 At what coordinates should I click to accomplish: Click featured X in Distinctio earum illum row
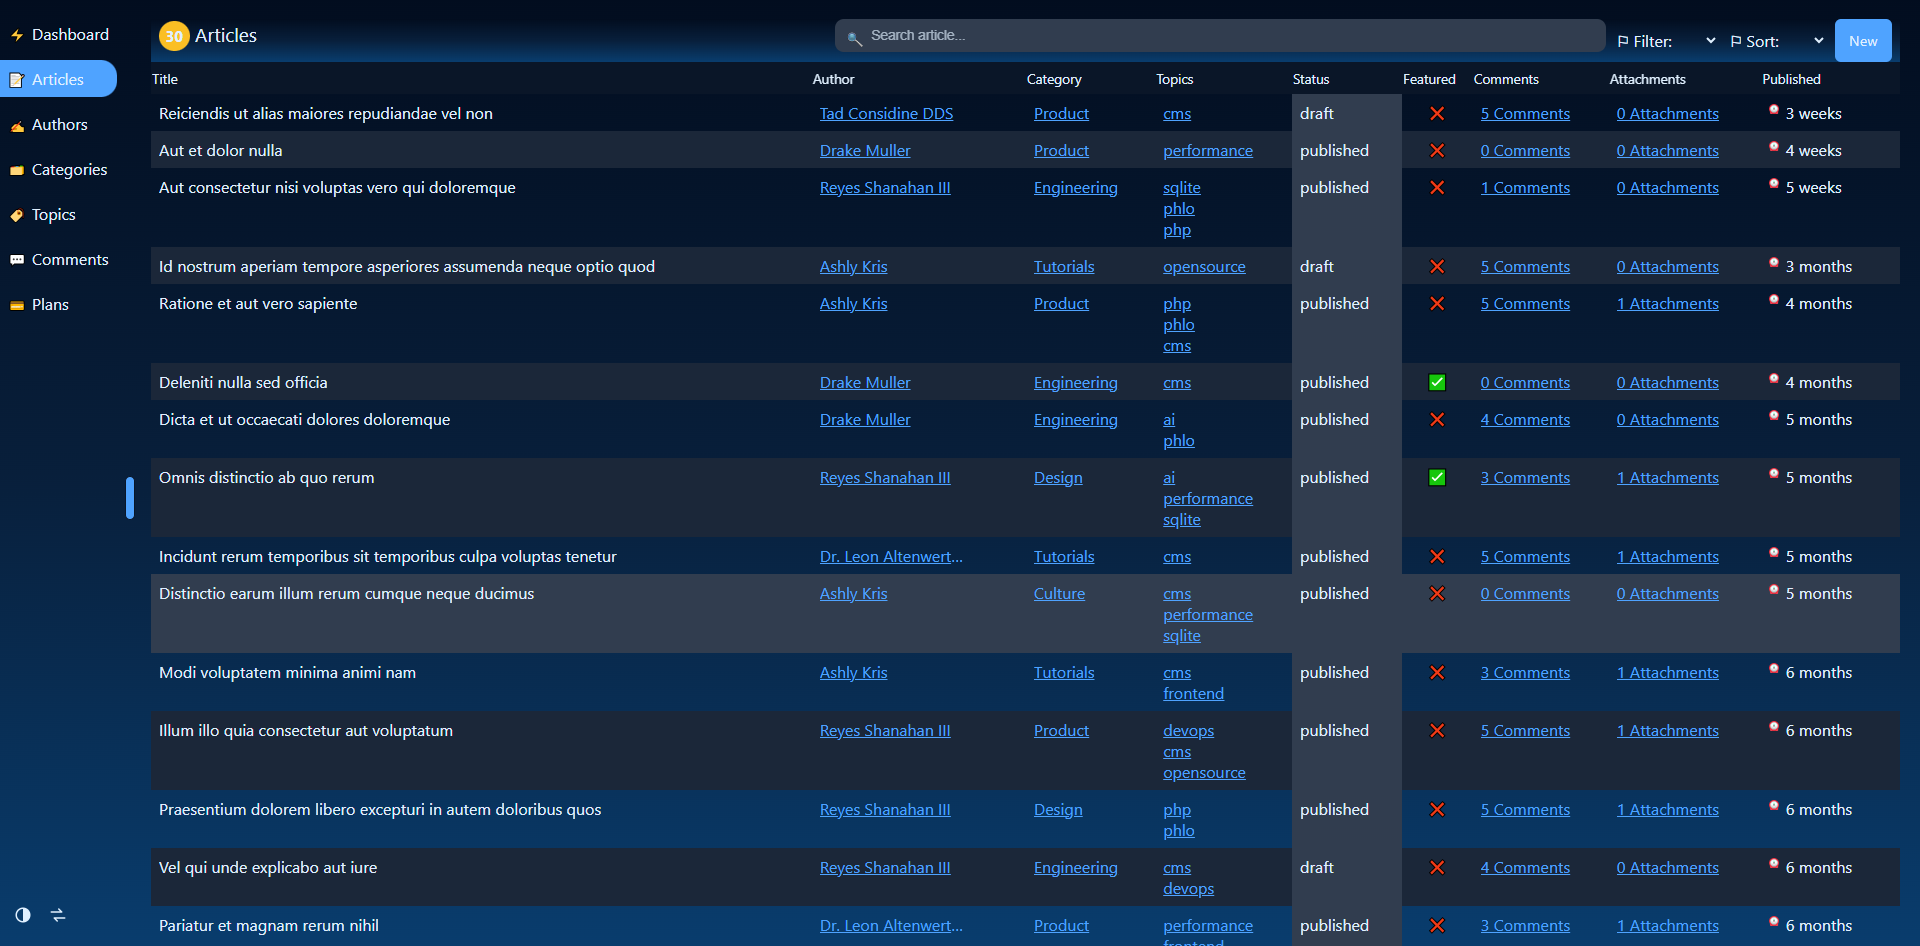(x=1437, y=594)
